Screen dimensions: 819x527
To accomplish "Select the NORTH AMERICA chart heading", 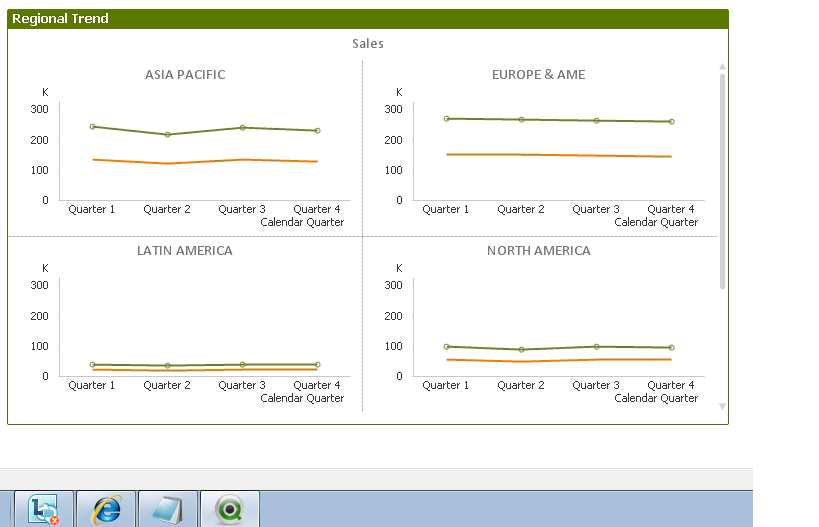I will tap(539, 251).
